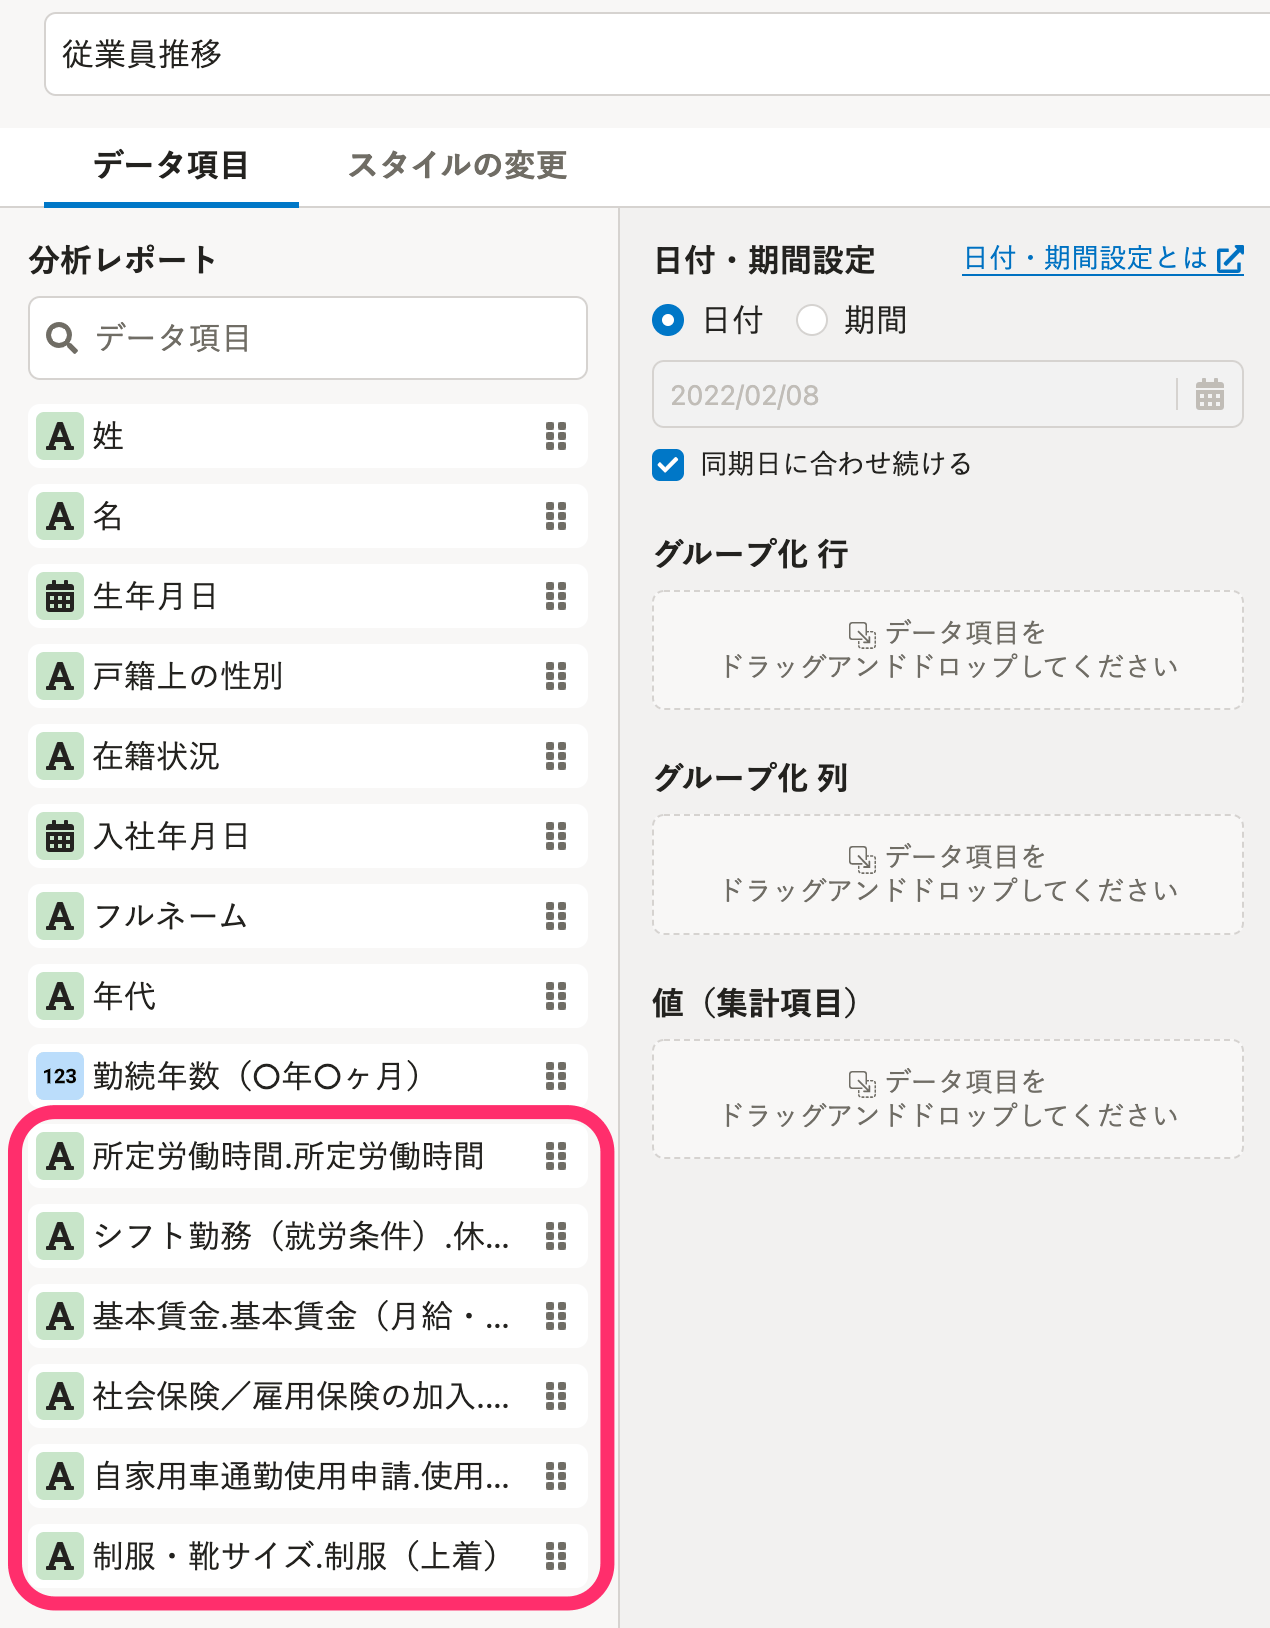
Task: Select the 期間 radio button
Action: tap(812, 320)
